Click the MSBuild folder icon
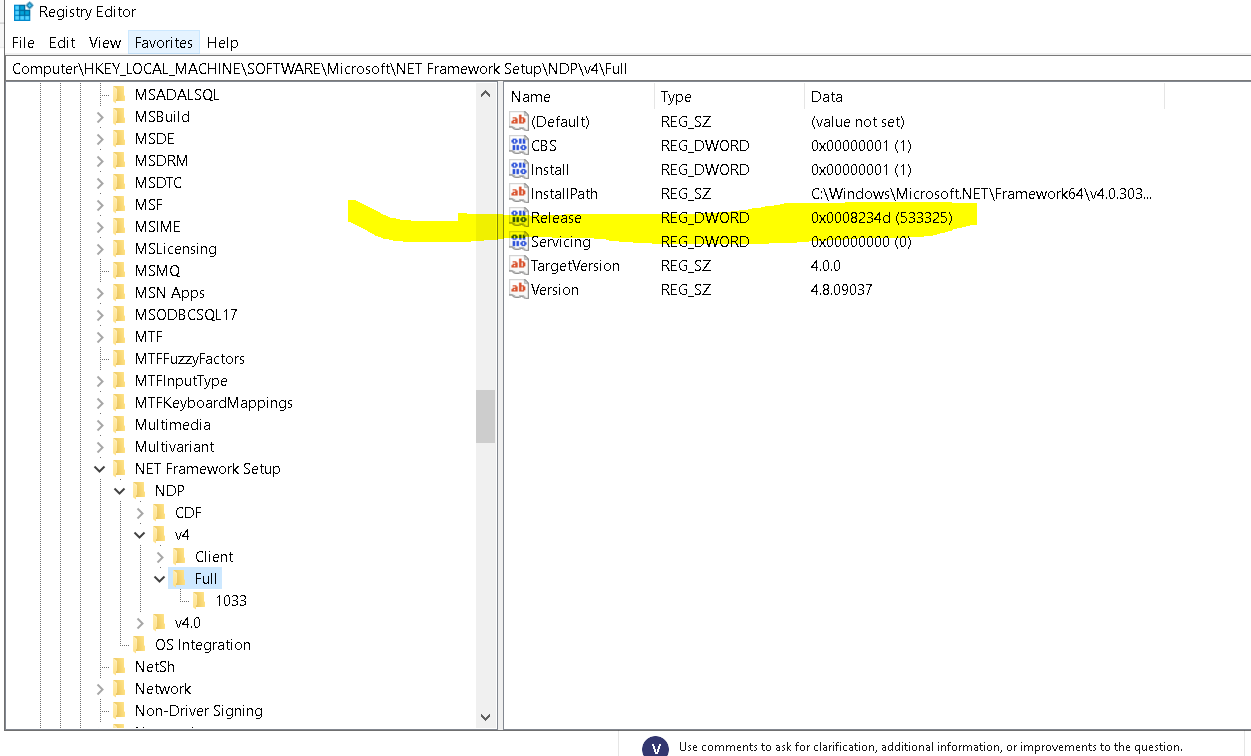 point(120,116)
